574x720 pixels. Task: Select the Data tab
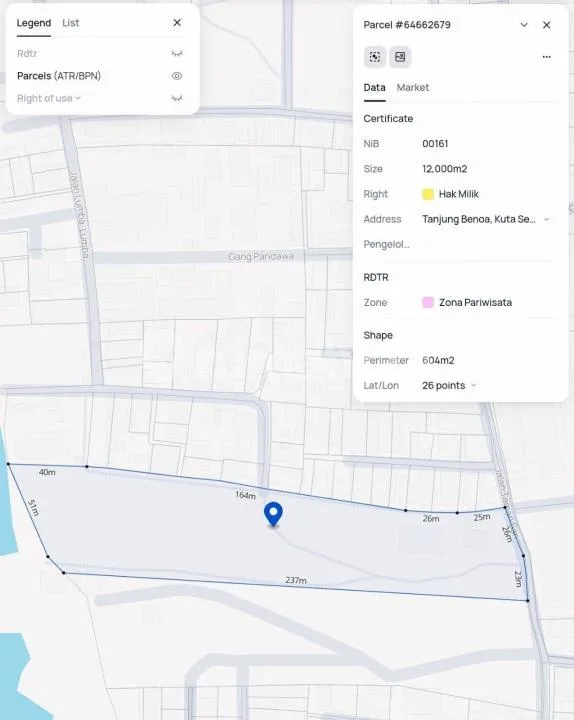(374, 87)
